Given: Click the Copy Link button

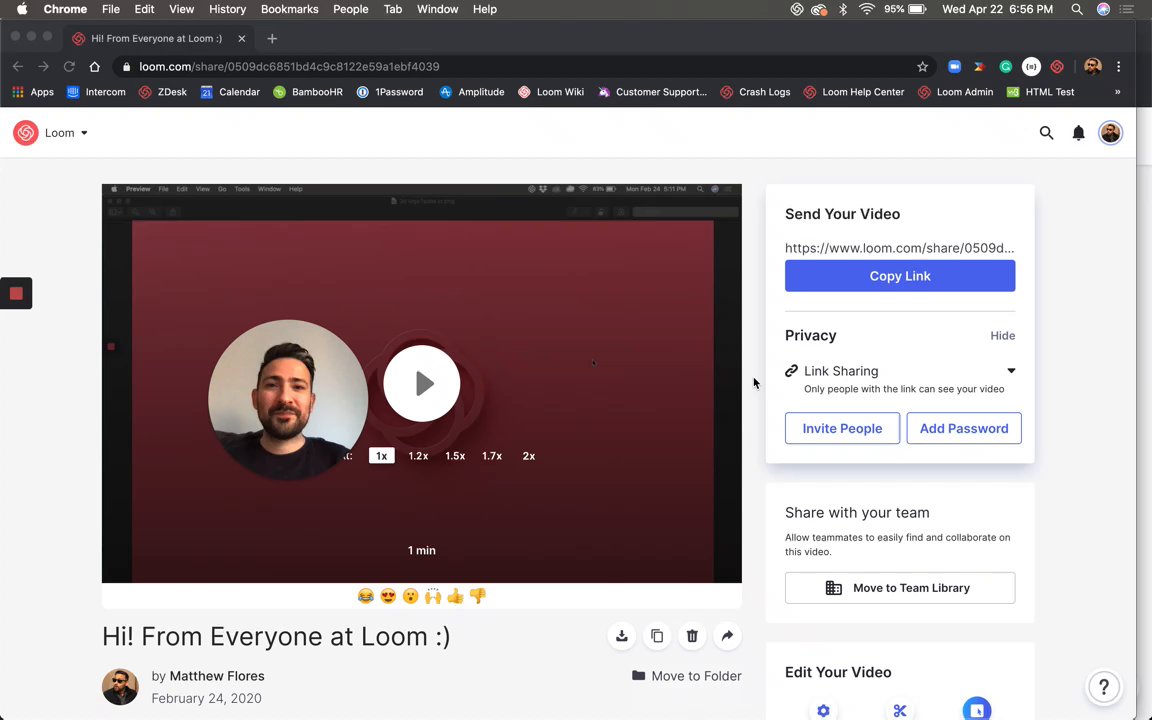Looking at the screenshot, I should pos(900,276).
